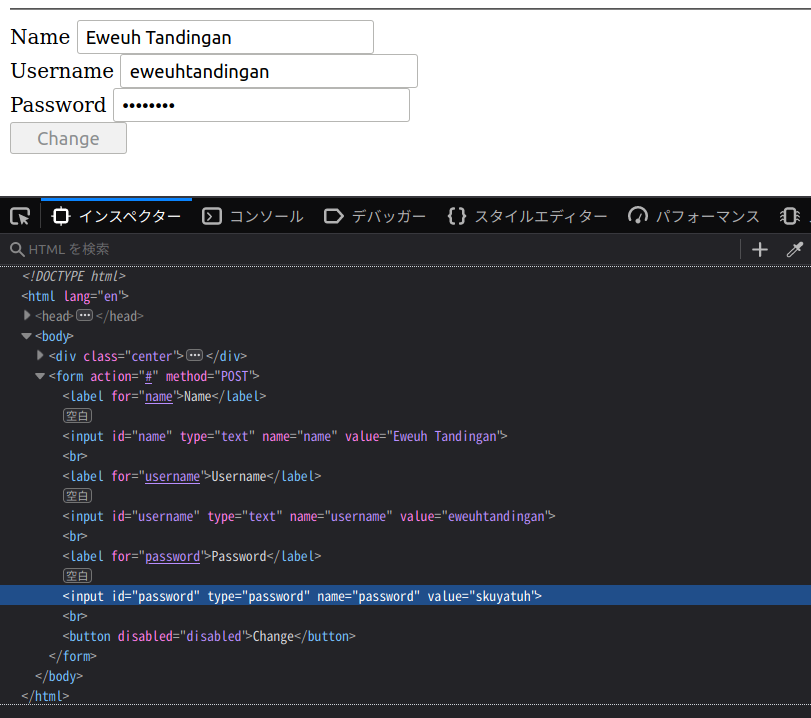Click the 空白 badge below Username label
The height and width of the screenshot is (718, 811).
[78, 496]
